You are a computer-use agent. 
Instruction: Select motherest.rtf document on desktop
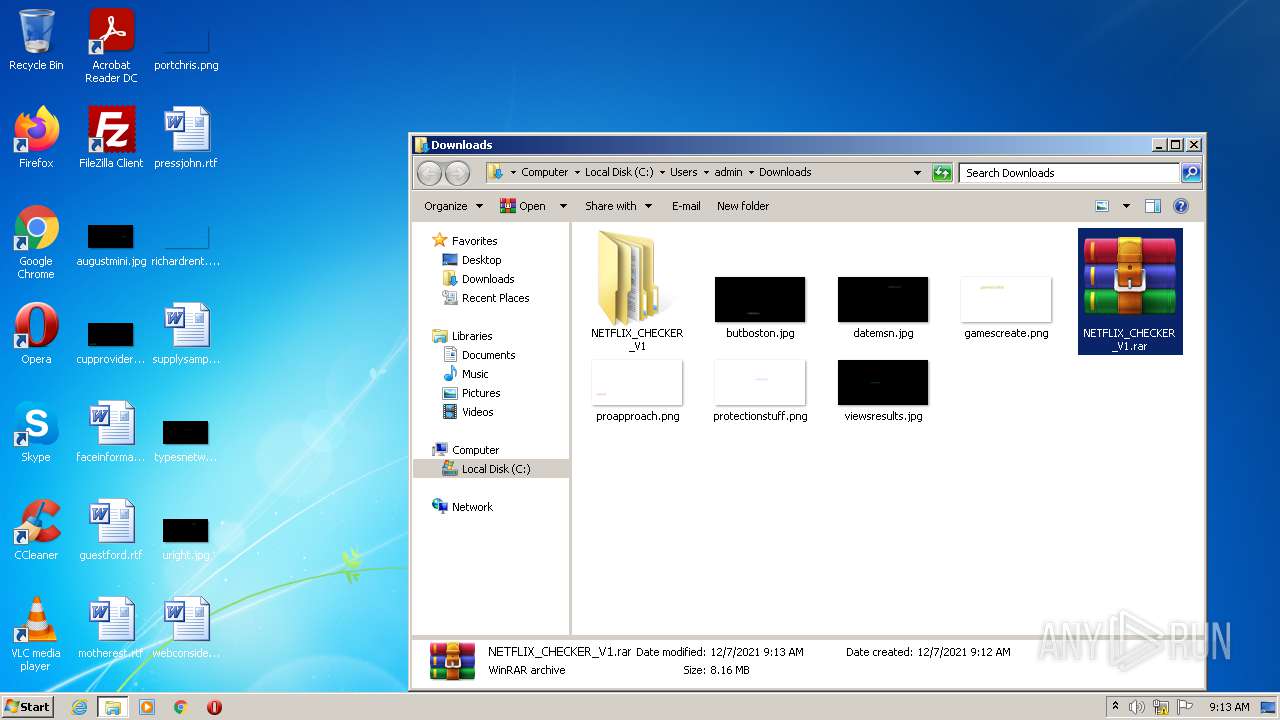[x=111, y=628]
